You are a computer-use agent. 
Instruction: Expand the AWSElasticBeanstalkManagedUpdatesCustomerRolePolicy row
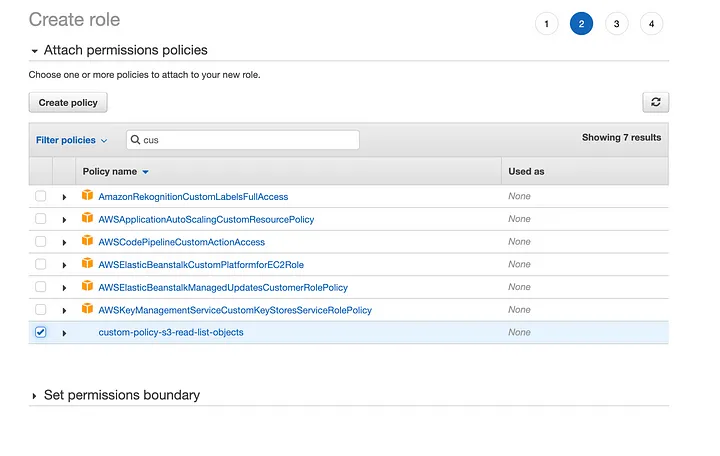64,288
